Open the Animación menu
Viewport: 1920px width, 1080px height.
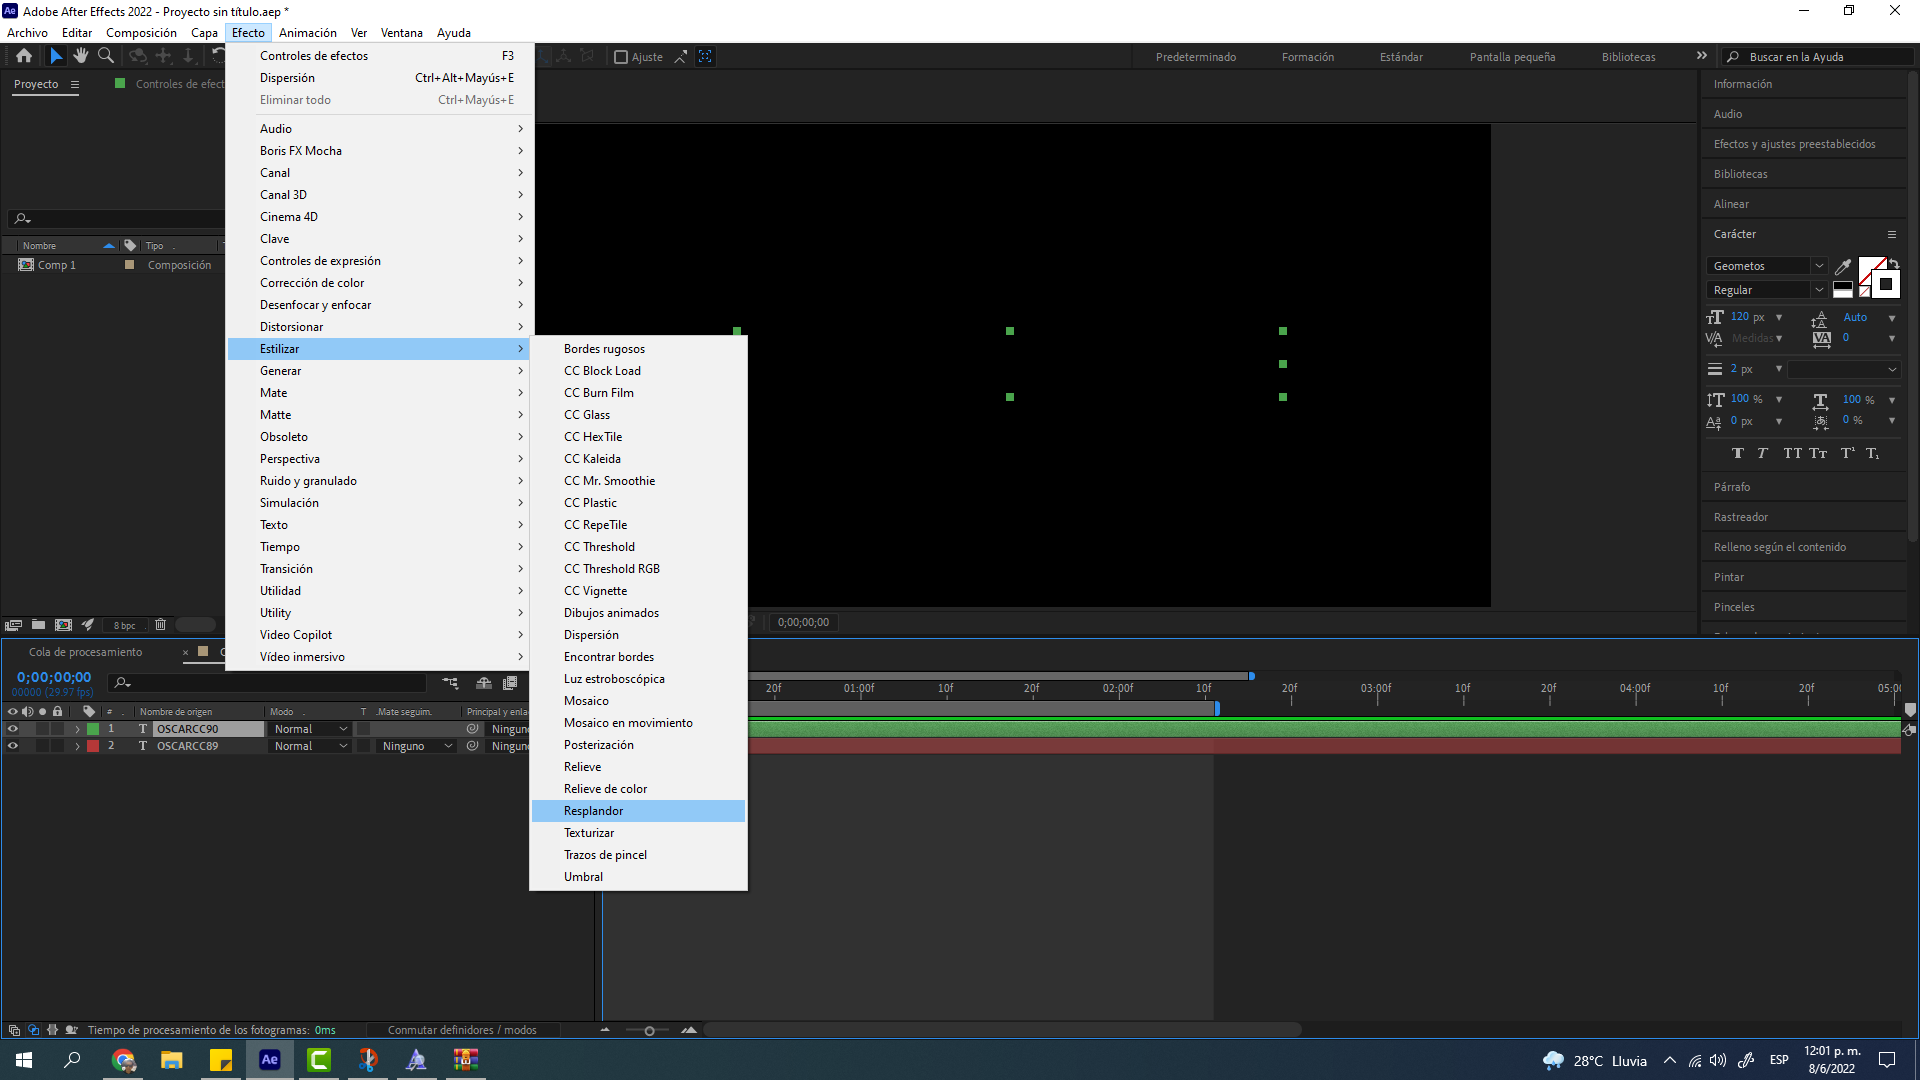click(307, 33)
